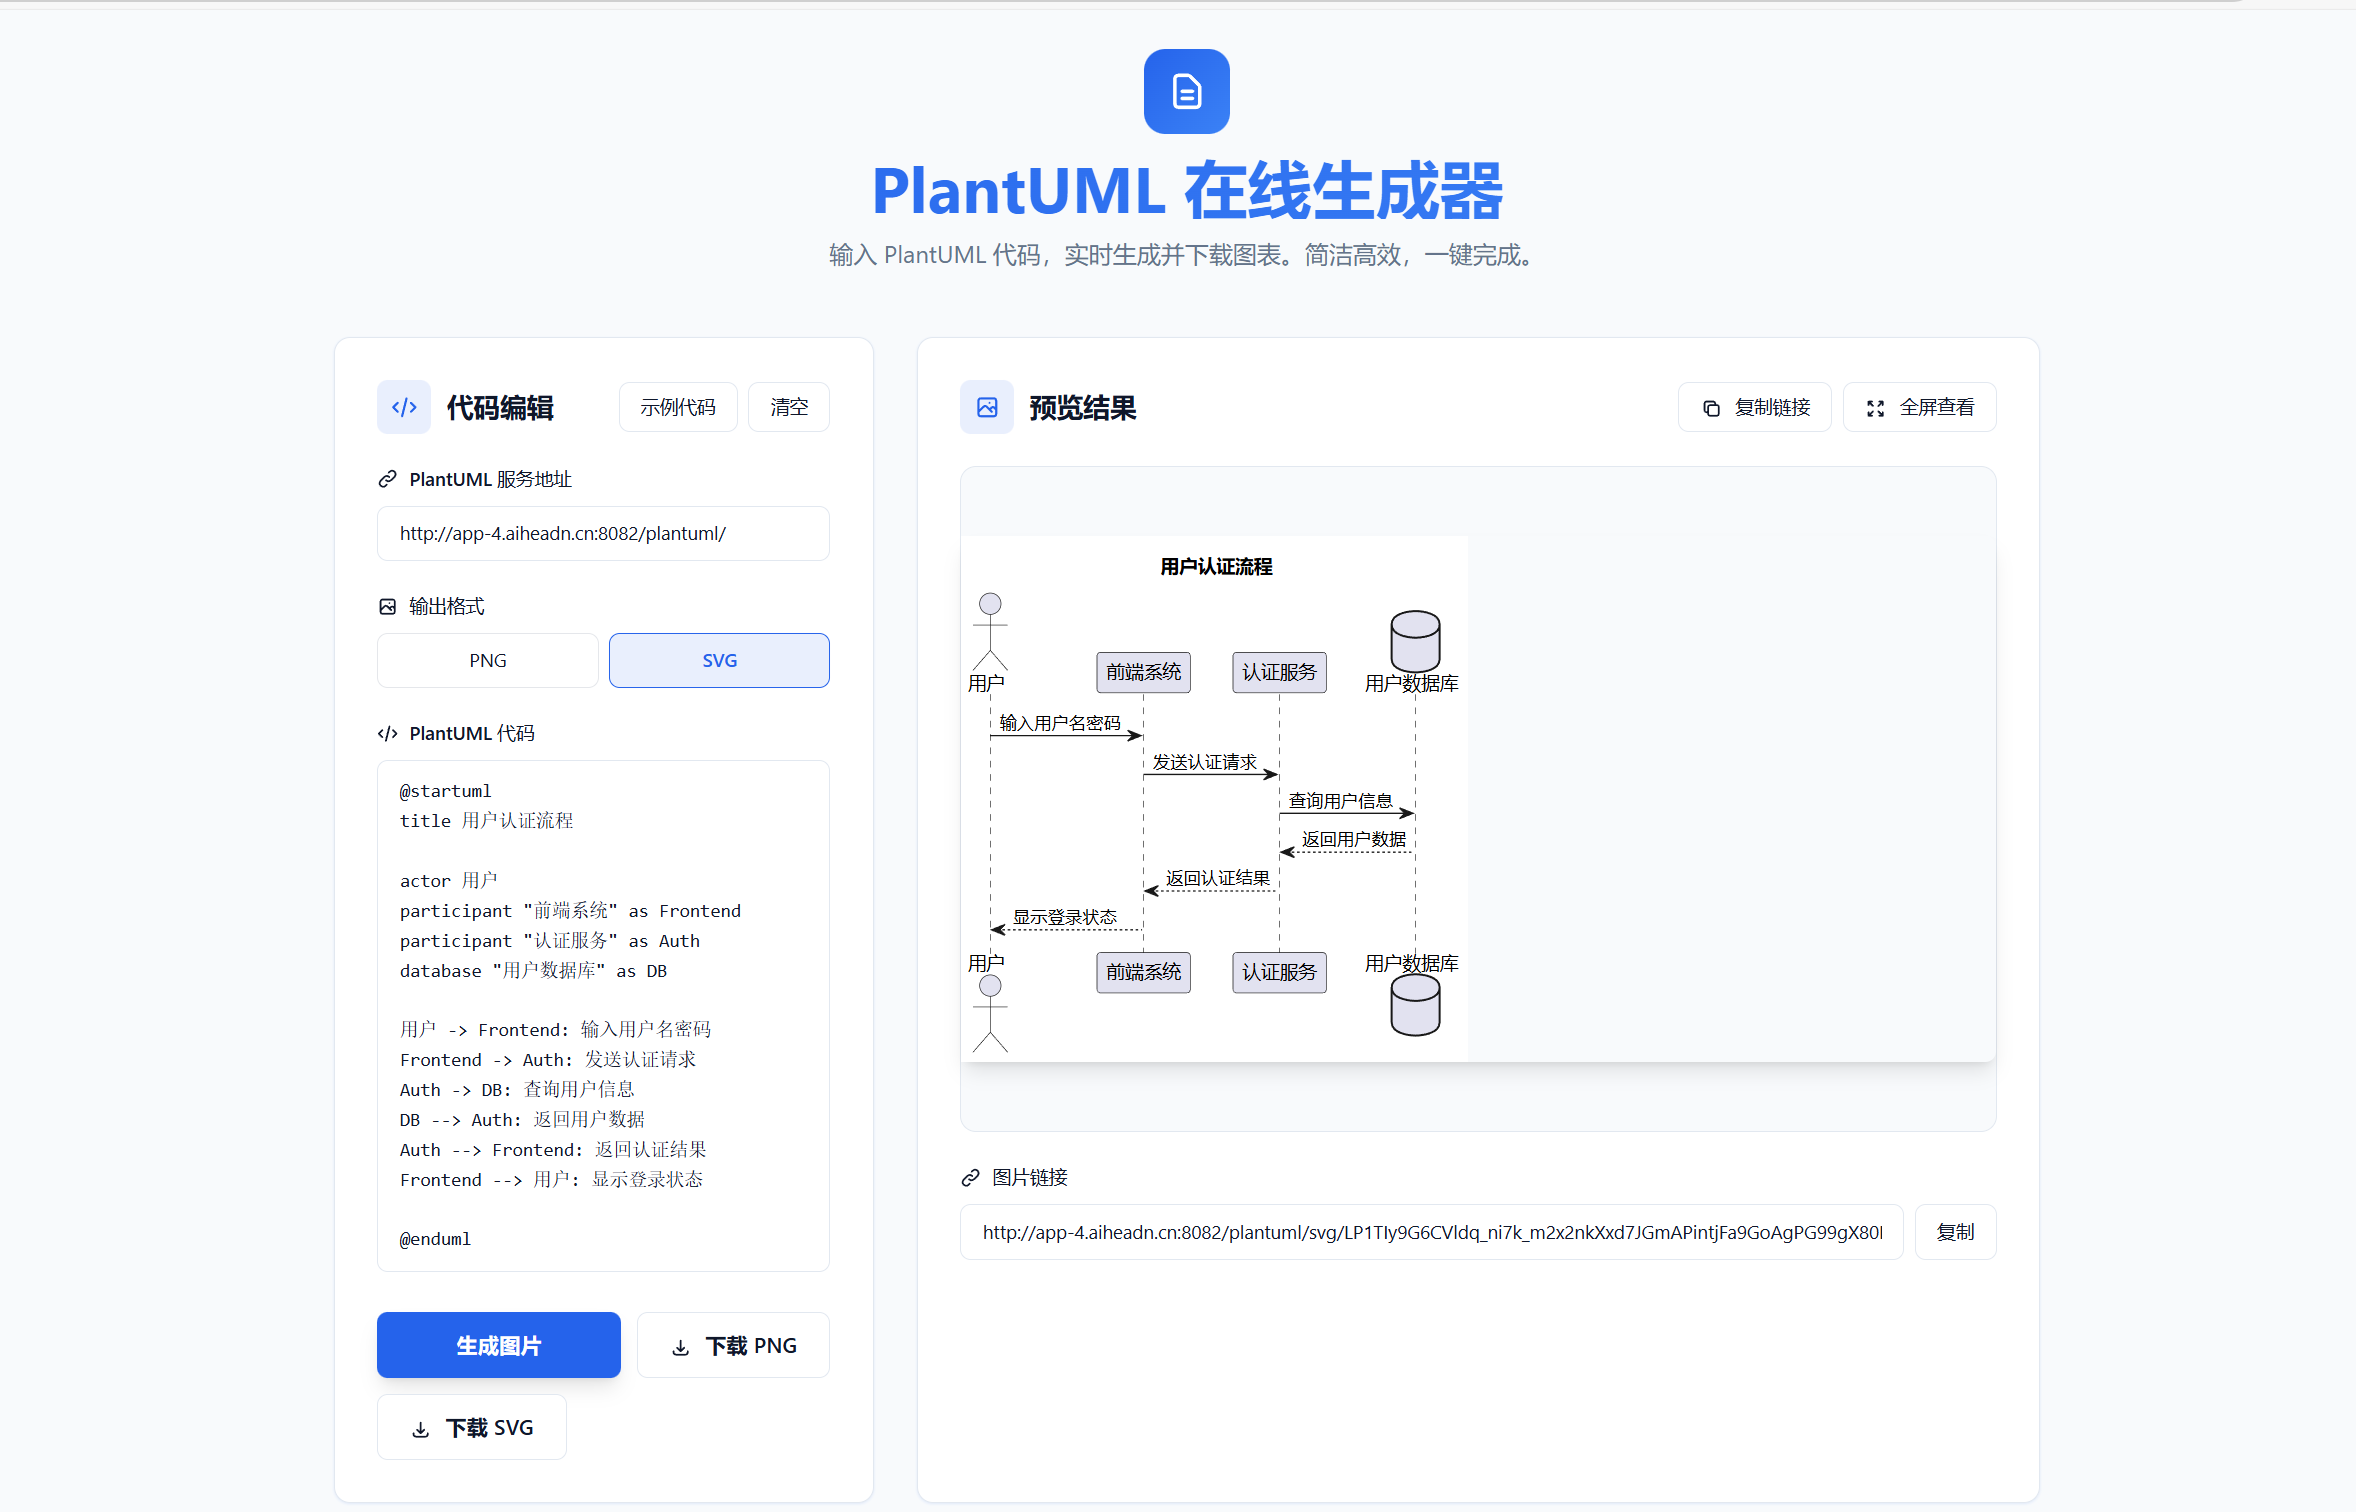Click the copy icon in 复制链接
Image resolution: width=2356 pixels, height=1512 pixels.
point(1711,408)
